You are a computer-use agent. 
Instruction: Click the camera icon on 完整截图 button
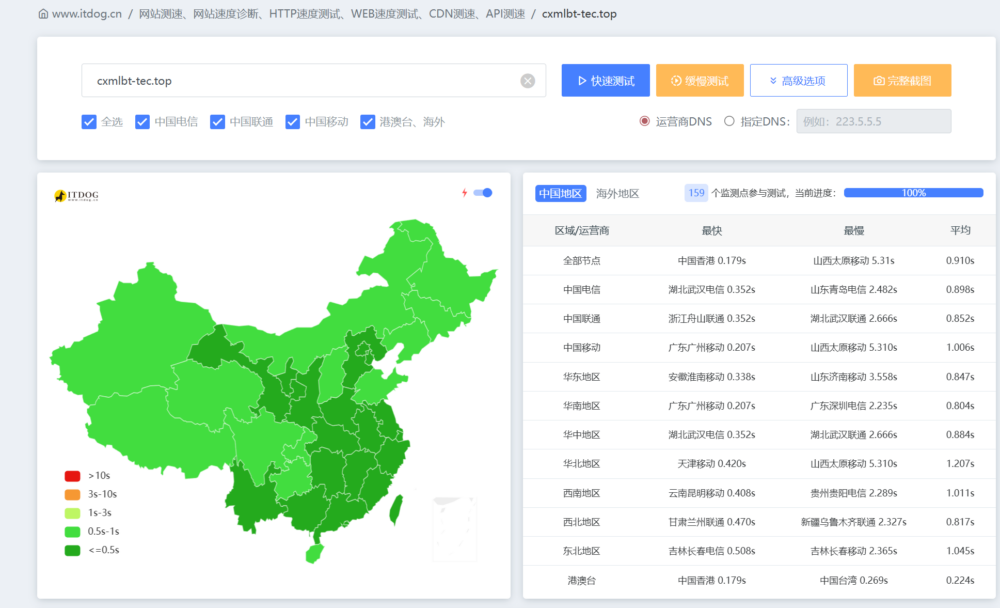click(878, 81)
